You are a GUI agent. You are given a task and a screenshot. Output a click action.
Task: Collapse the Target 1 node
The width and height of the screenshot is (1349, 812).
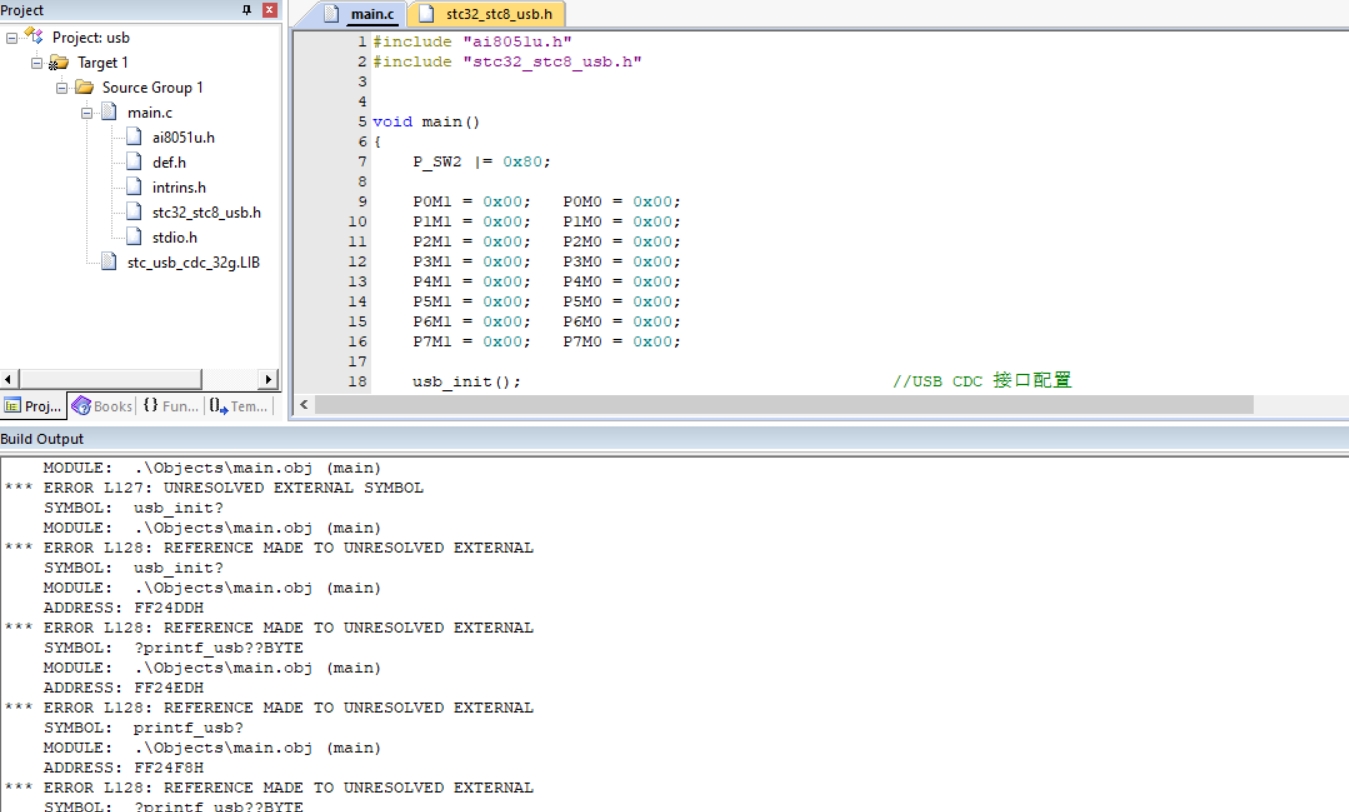pos(37,62)
